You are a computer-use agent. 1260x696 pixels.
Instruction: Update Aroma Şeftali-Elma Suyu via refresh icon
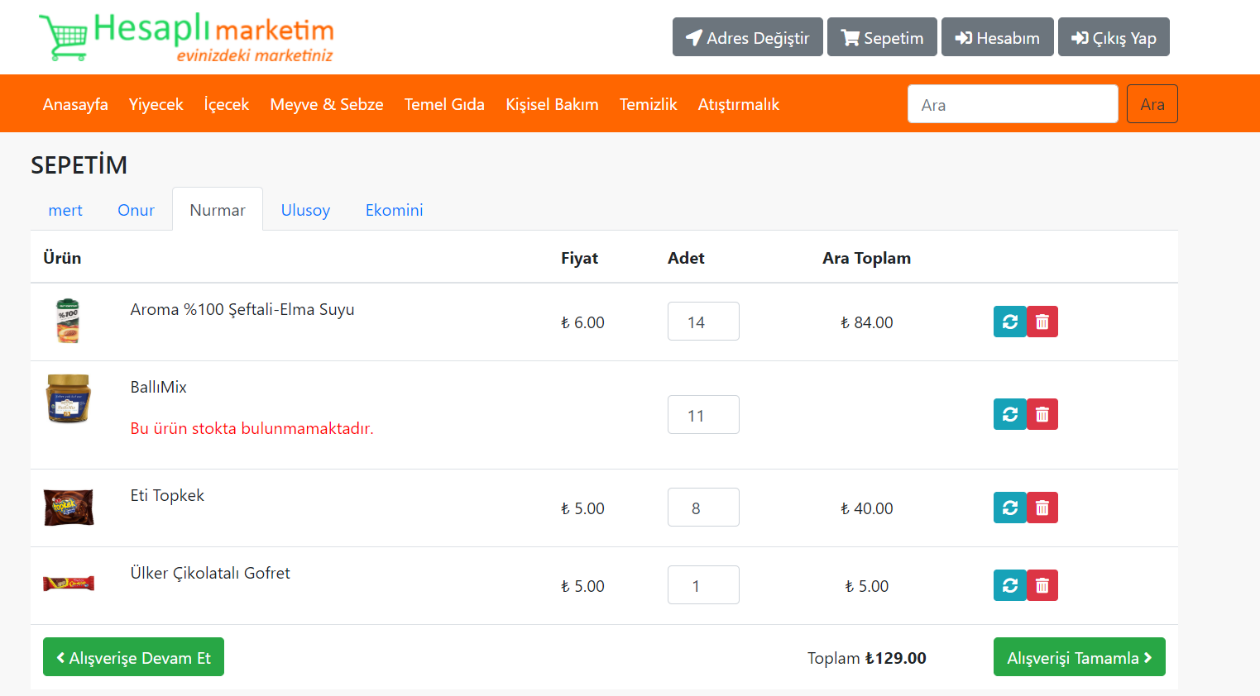pyautogui.click(x=1009, y=321)
